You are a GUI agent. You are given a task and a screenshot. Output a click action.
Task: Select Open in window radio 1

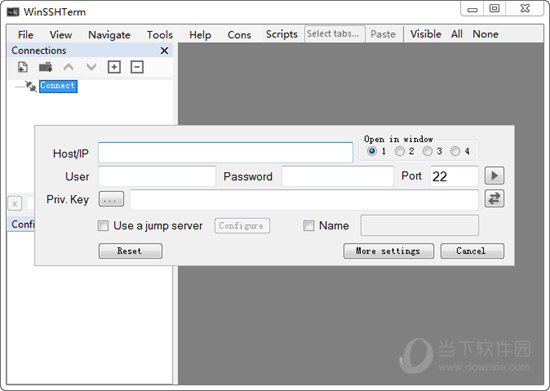tap(371, 151)
